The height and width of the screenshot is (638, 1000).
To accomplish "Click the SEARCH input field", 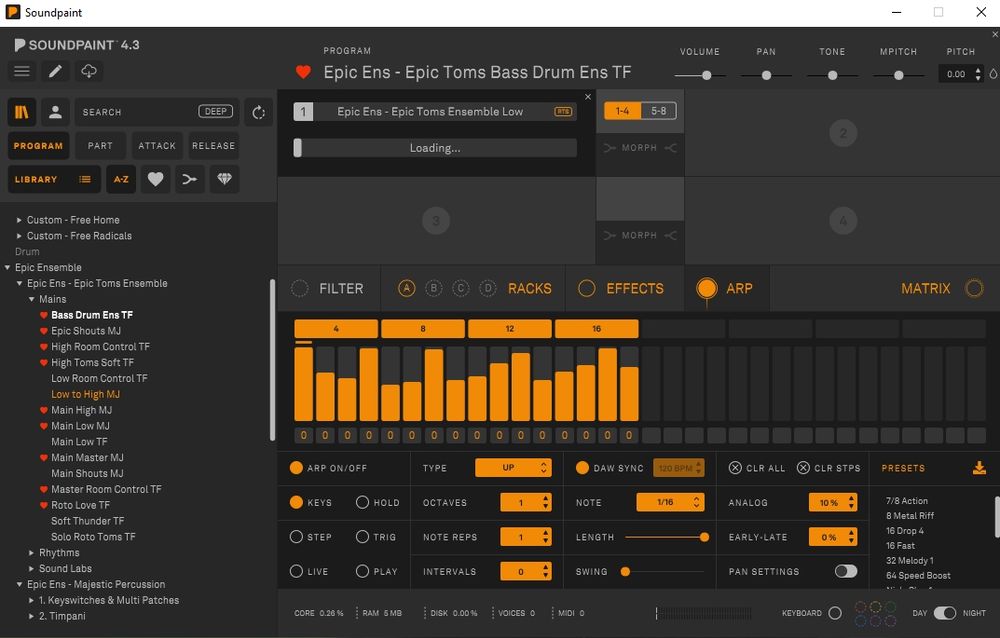I will point(137,112).
